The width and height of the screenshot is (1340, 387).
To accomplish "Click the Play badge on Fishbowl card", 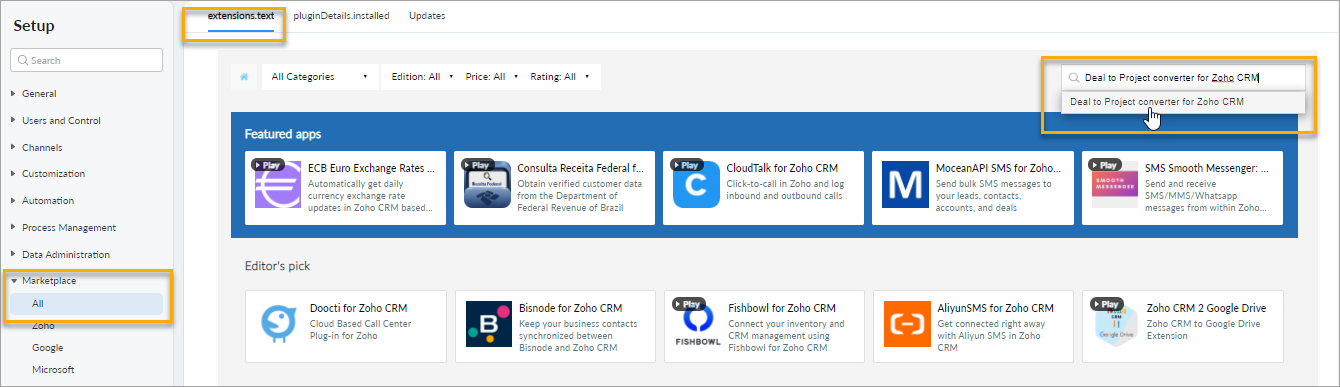I will click(688, 304).
